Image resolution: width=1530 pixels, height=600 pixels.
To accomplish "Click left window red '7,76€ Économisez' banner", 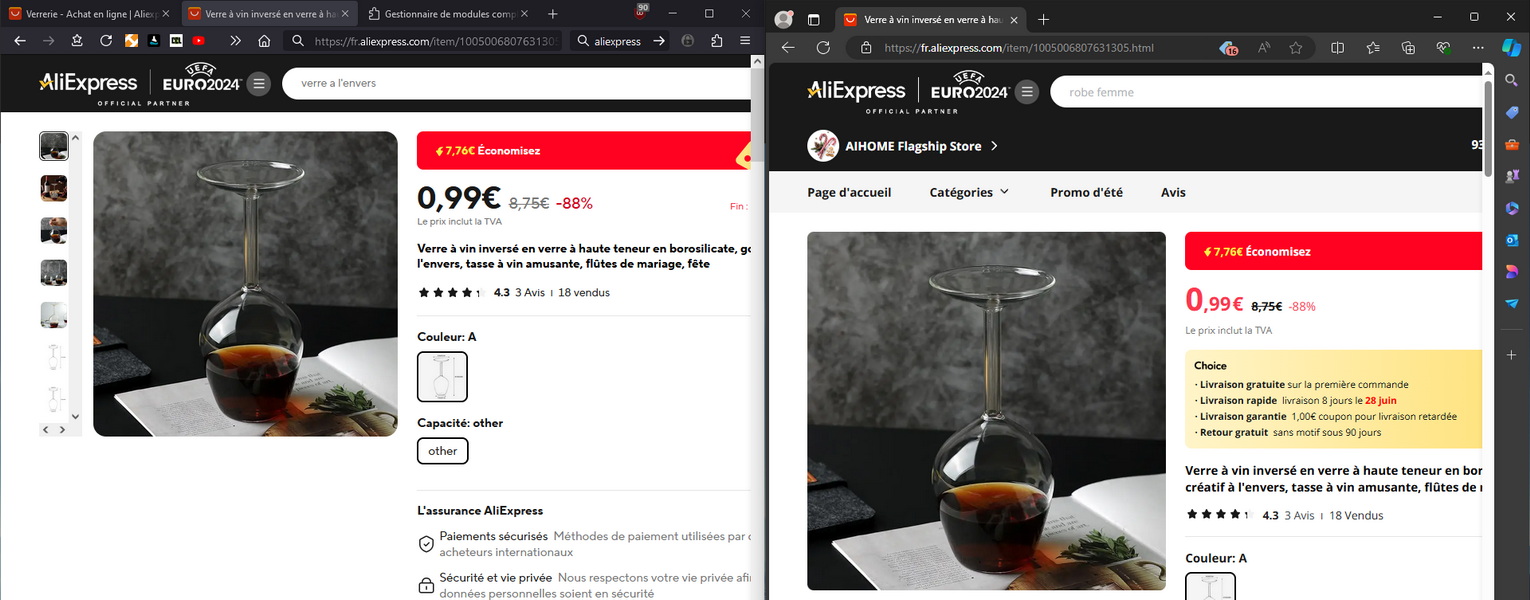I will [583, 151].
